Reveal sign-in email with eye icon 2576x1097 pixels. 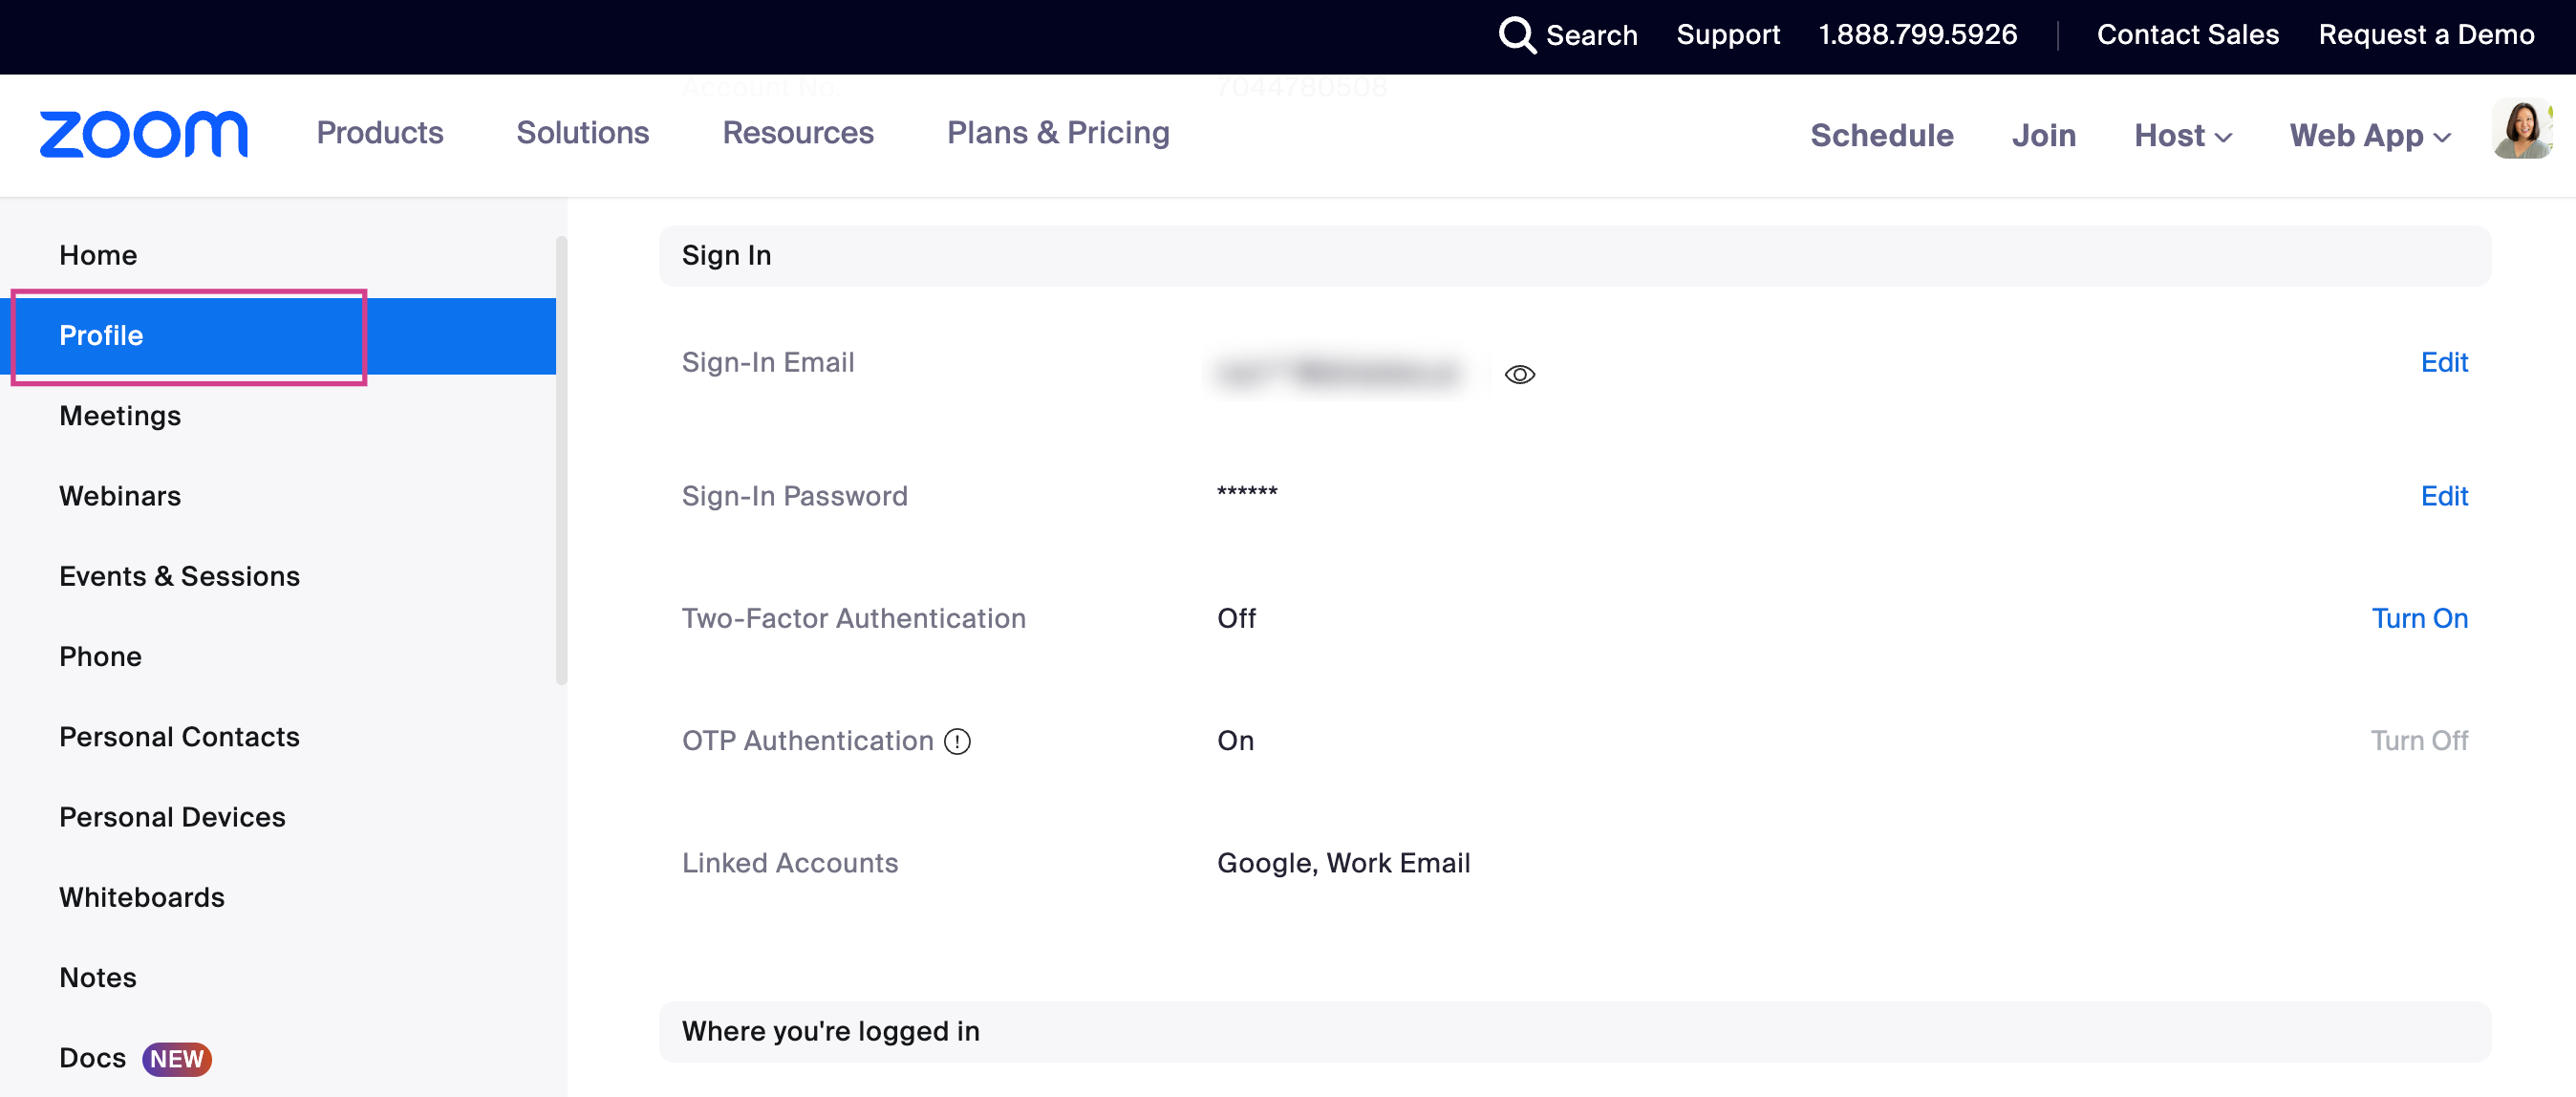(1519, 374)
